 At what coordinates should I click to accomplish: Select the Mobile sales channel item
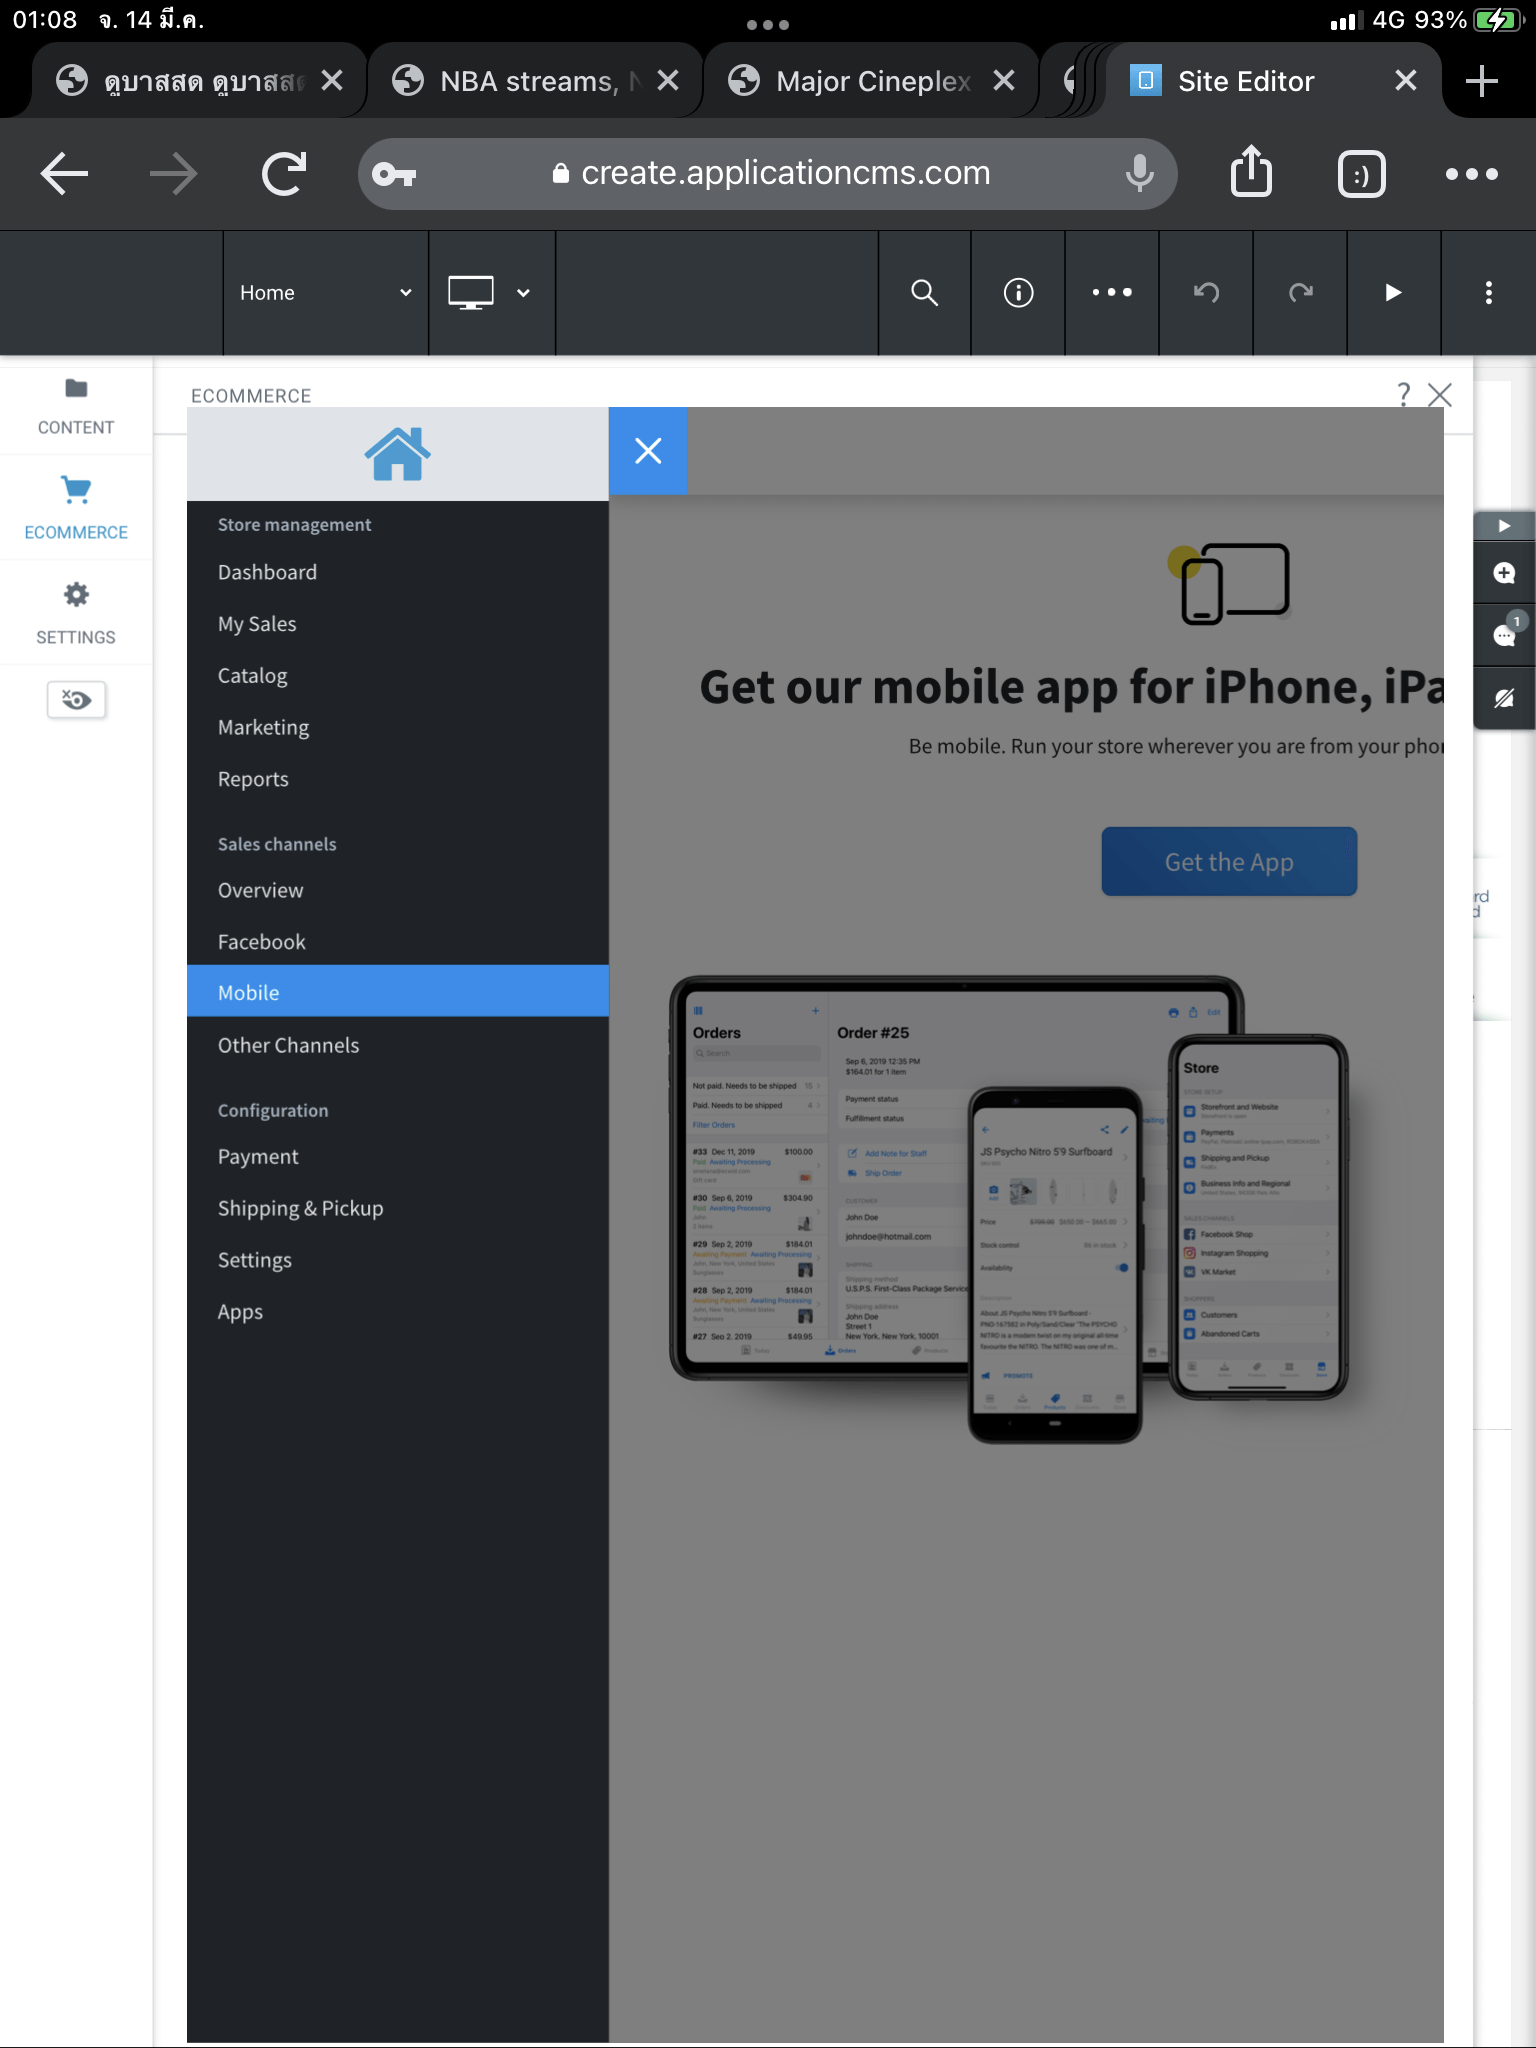click(x=398, y=991)
